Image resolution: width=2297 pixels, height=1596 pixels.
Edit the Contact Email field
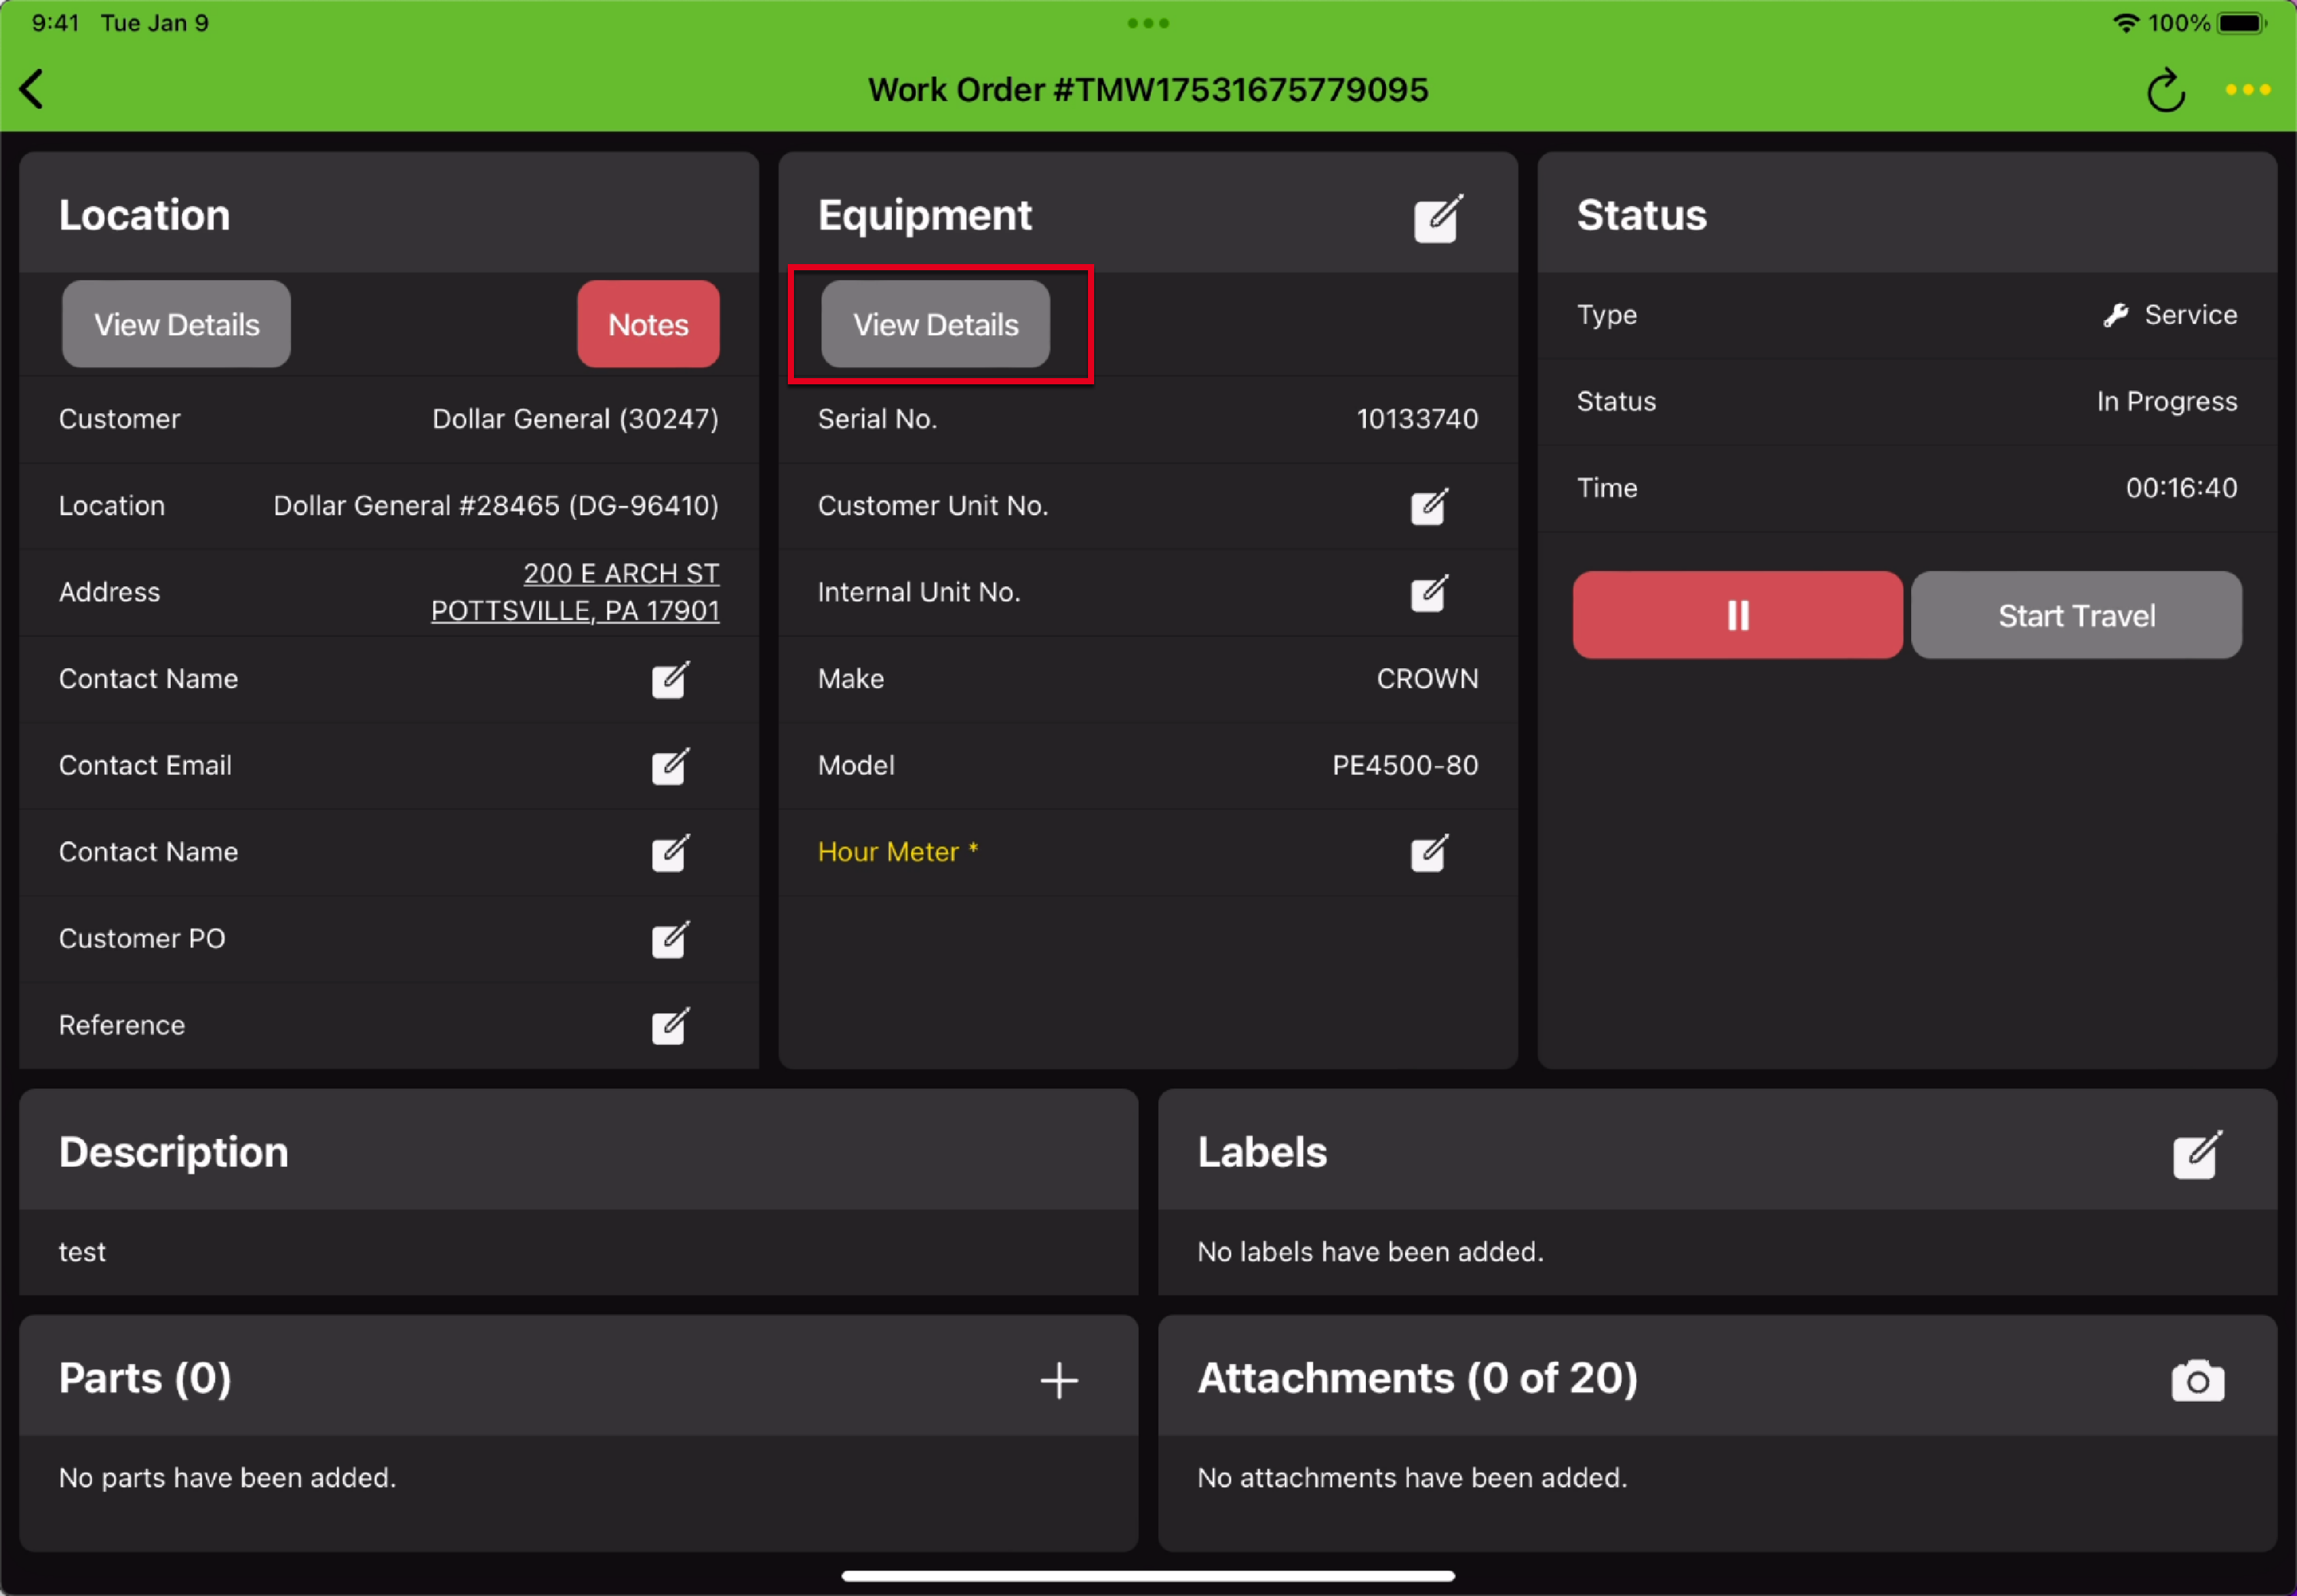tap(669, 766)
